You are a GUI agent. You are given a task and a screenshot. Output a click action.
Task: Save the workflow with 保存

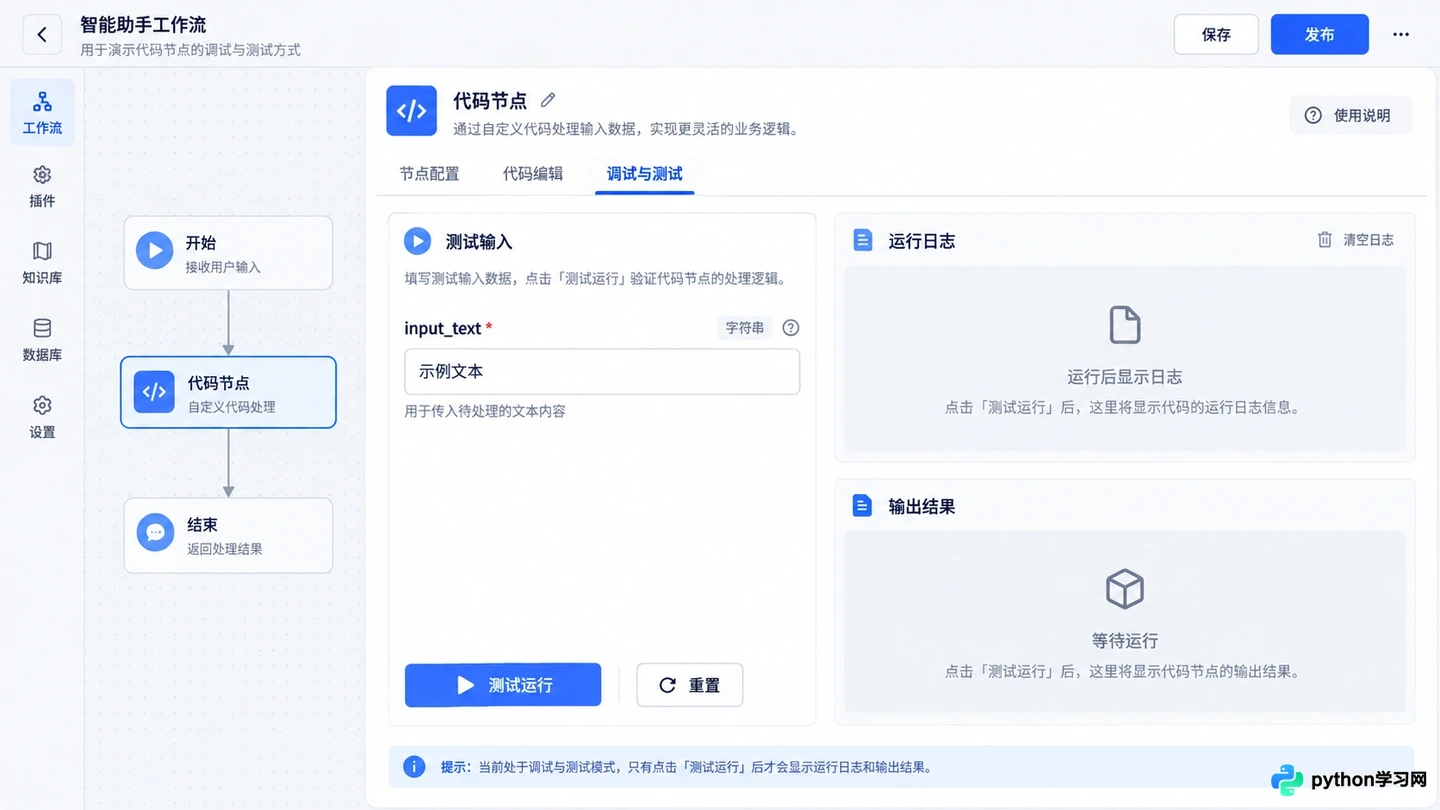(x=1216, y=35)
